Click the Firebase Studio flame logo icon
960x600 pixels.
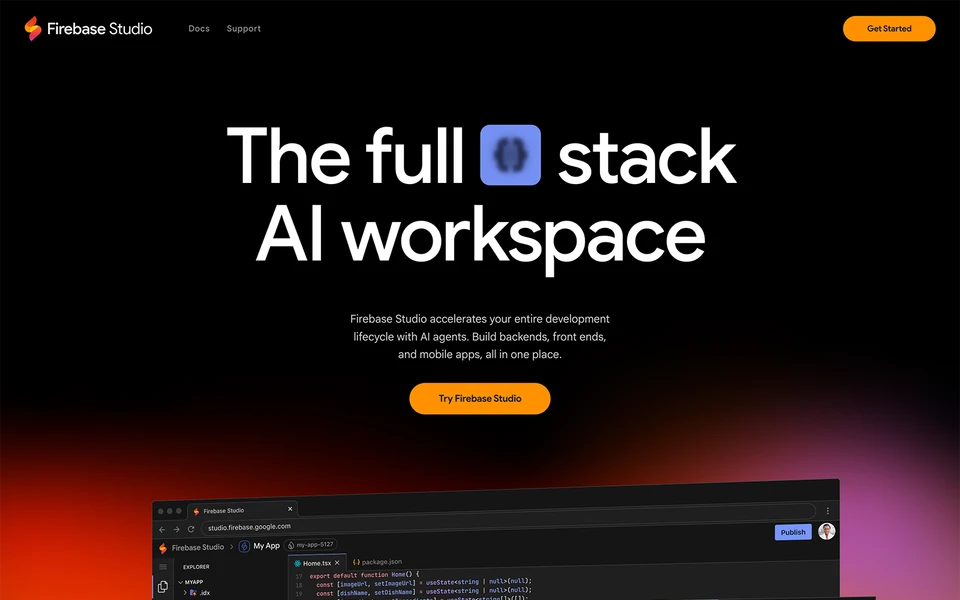point(33,28)
